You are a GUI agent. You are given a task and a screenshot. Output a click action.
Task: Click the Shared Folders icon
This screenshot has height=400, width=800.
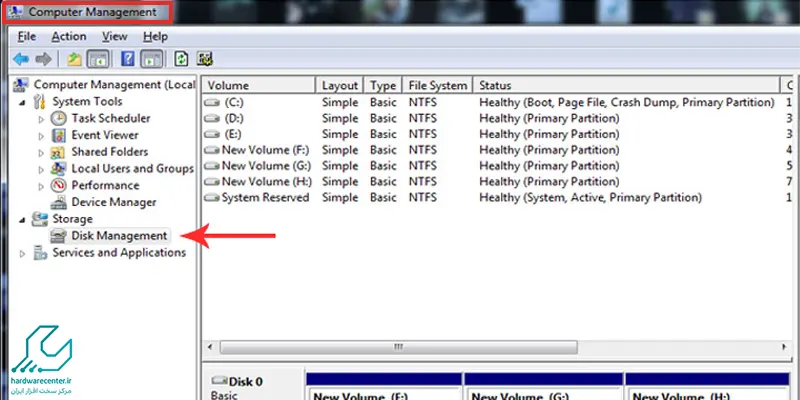[x=59, y=152]
